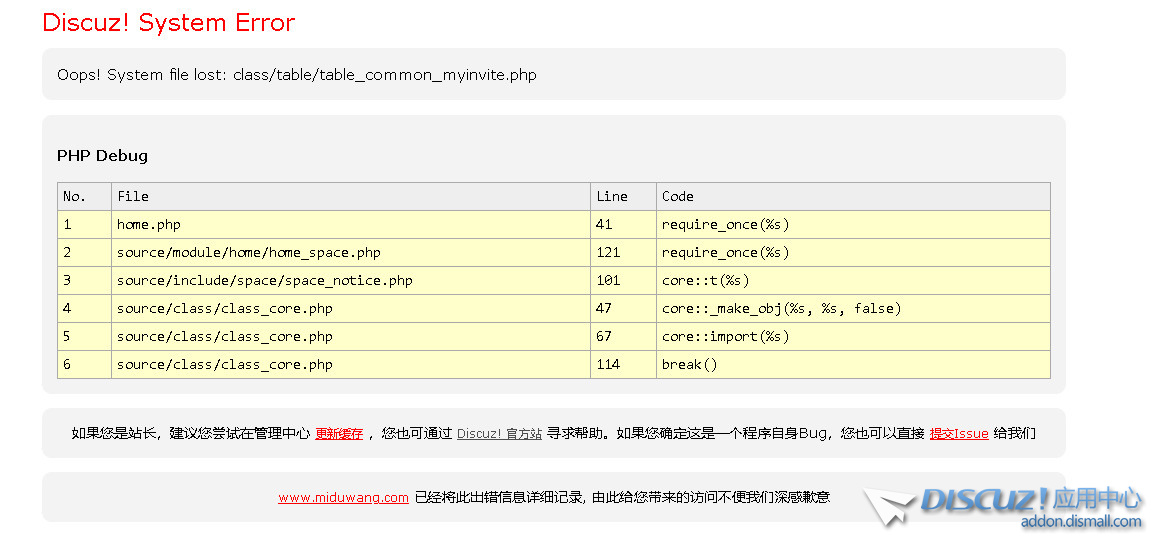1160x547 pixels.
Task: Click the File column header
Action: (351, 197)
